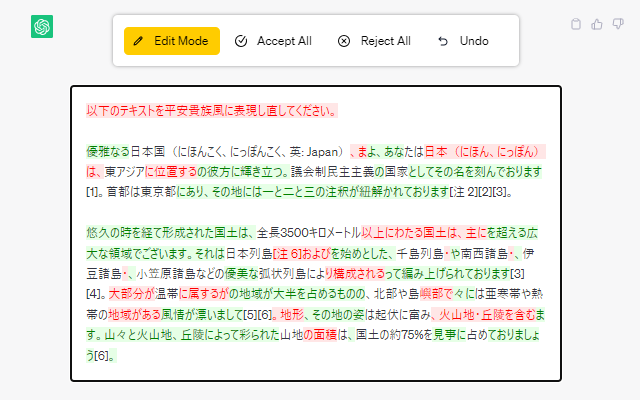Viewport: 640px width, 400px height.
Task: Click the inserted text の彼方に輝き立つ
Action: [240, 172]
